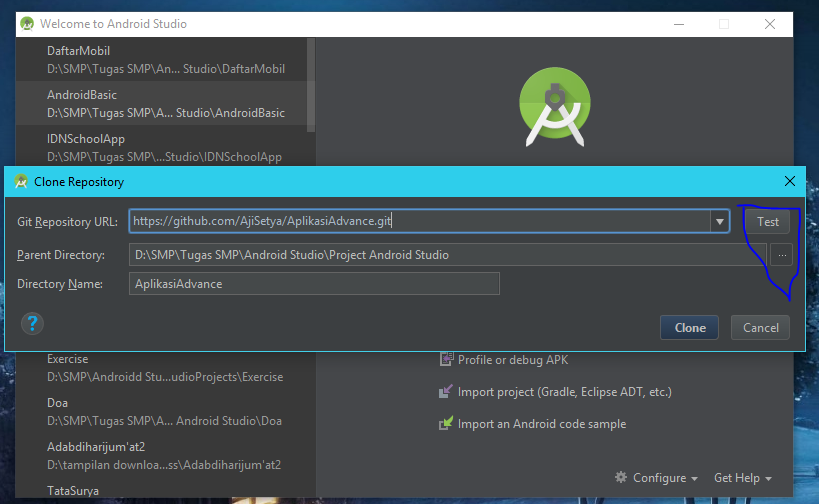Cancel the Clone Repository dialog
Screen dimensions: 819x504
[760, 327]
